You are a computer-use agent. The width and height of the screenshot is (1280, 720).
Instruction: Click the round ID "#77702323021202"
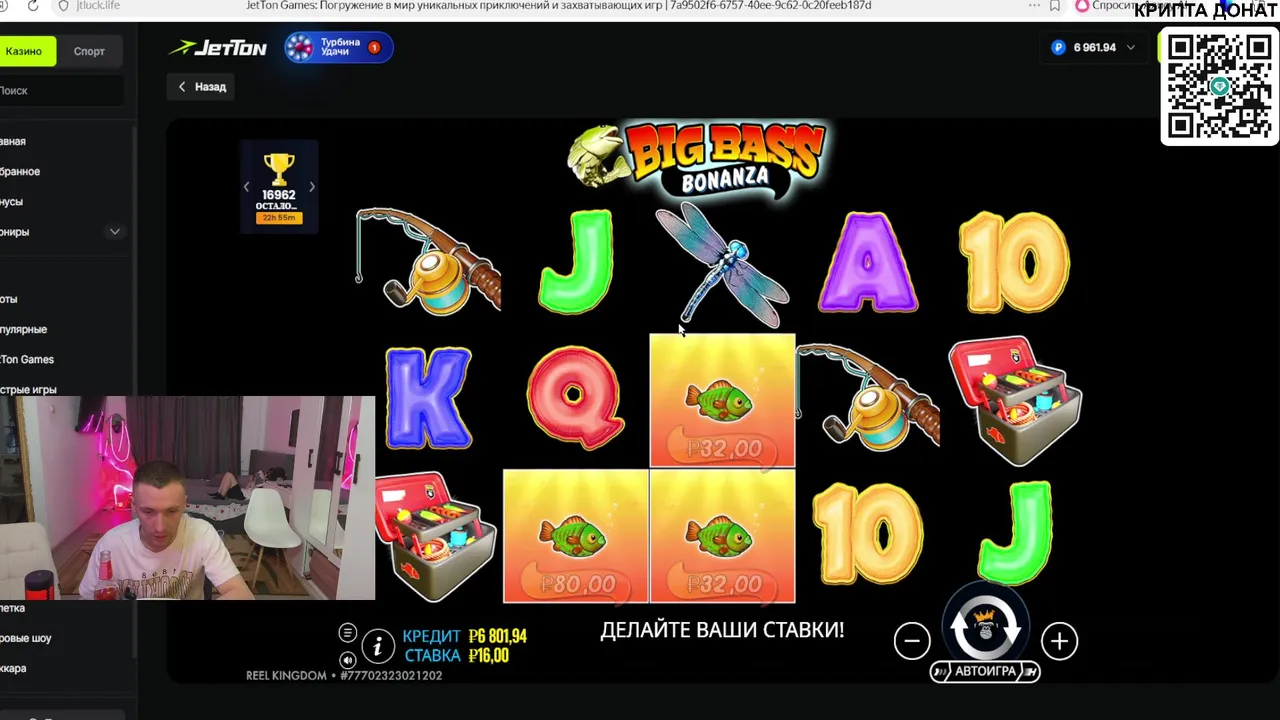pyautogui.click(x=391, y=676)
